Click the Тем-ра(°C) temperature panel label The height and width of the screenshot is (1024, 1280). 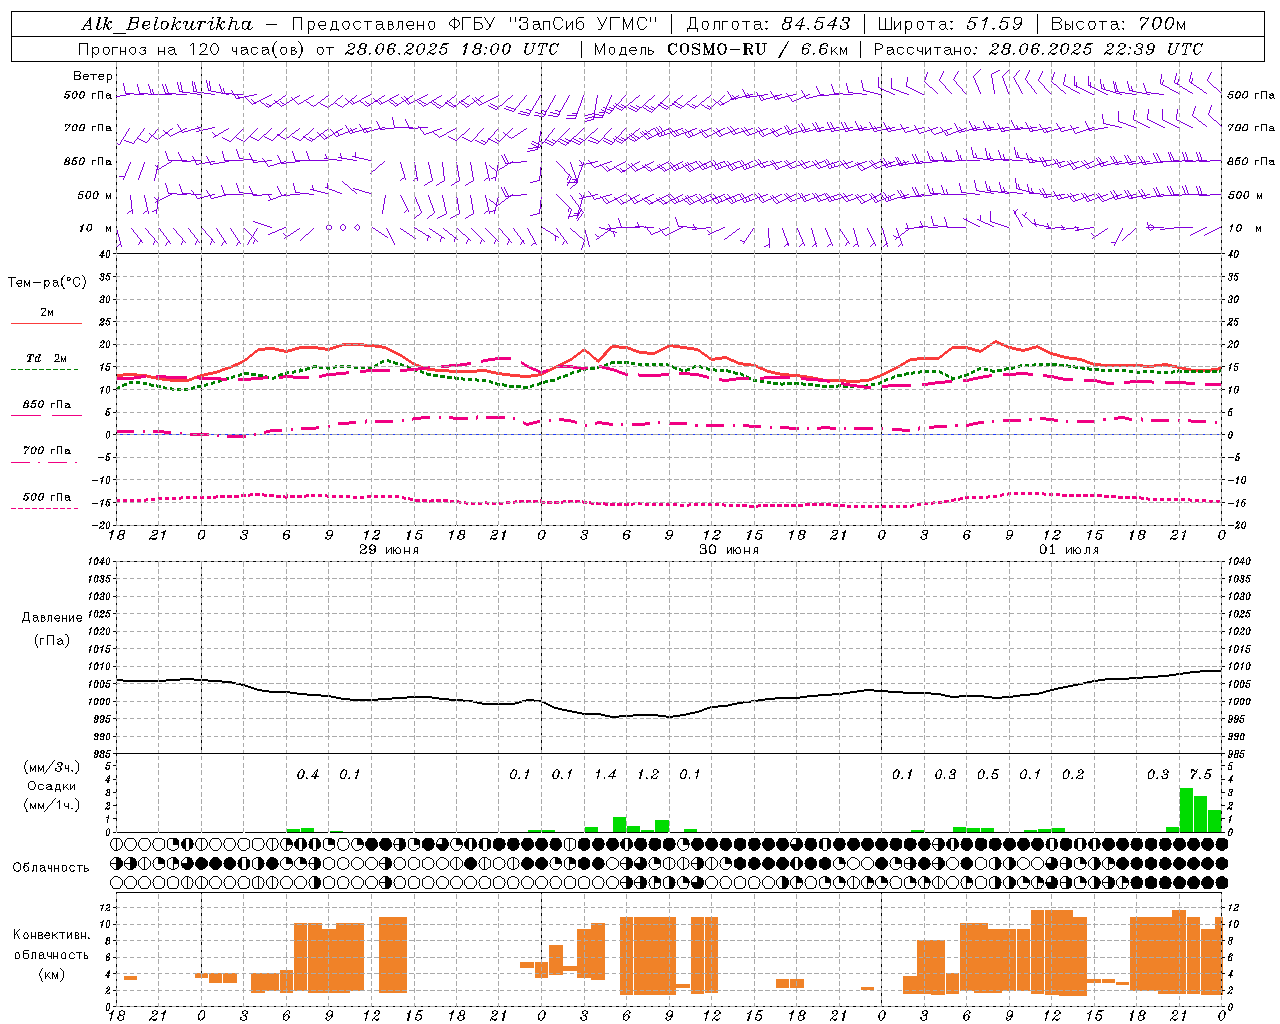(x=47, y=283)
